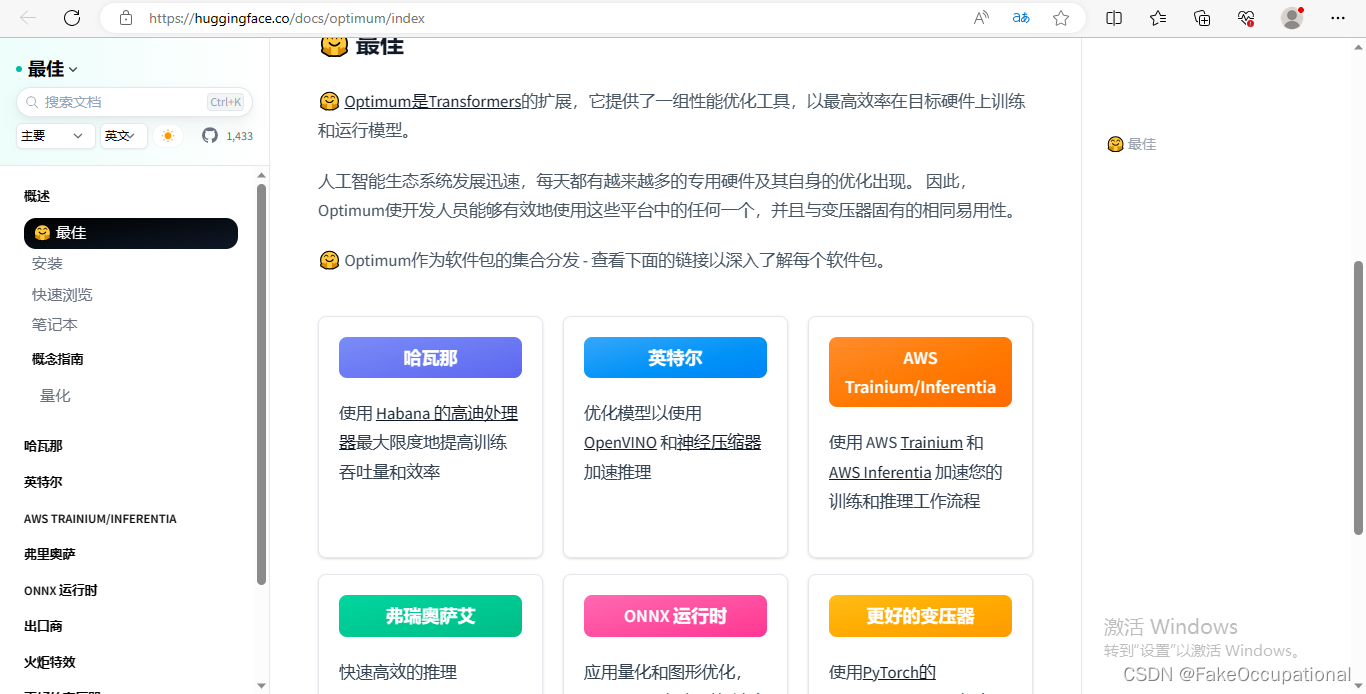Expand the 出口商 sidebar section
Viewport: 1366px width, 694px height.
point(43,626)
